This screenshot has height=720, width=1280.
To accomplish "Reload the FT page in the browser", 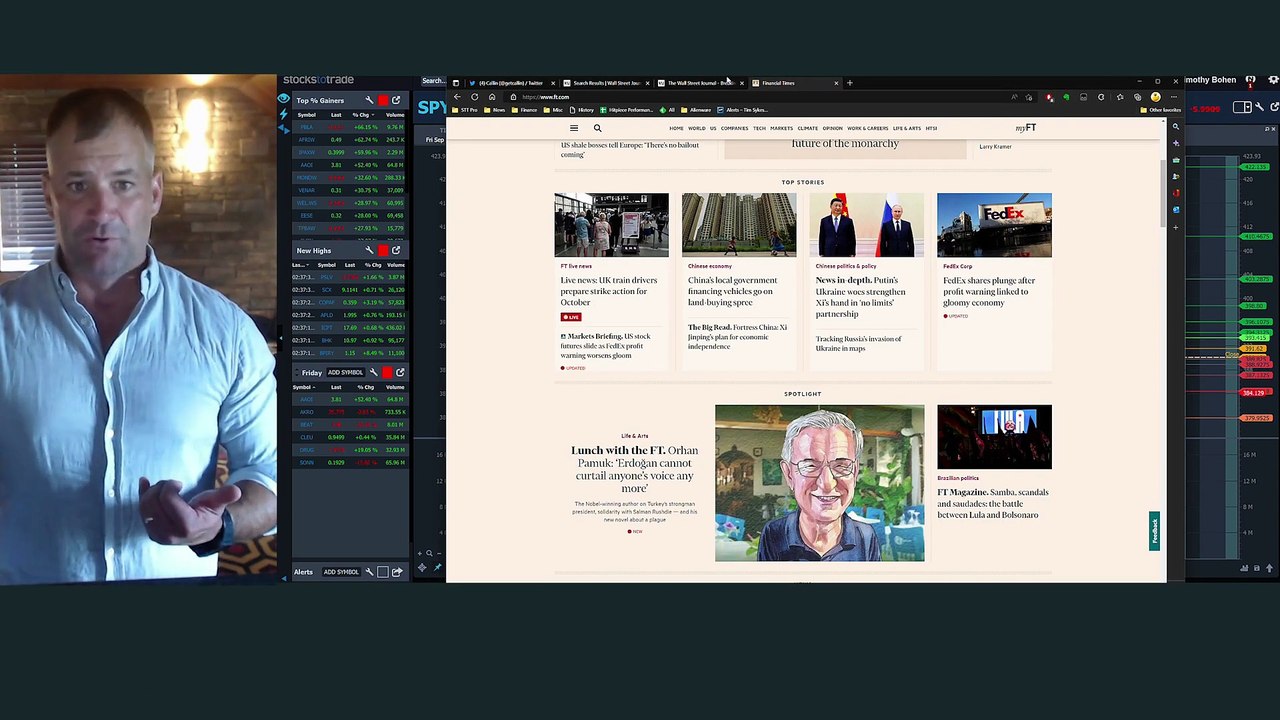I will click(x=474, y=97).
